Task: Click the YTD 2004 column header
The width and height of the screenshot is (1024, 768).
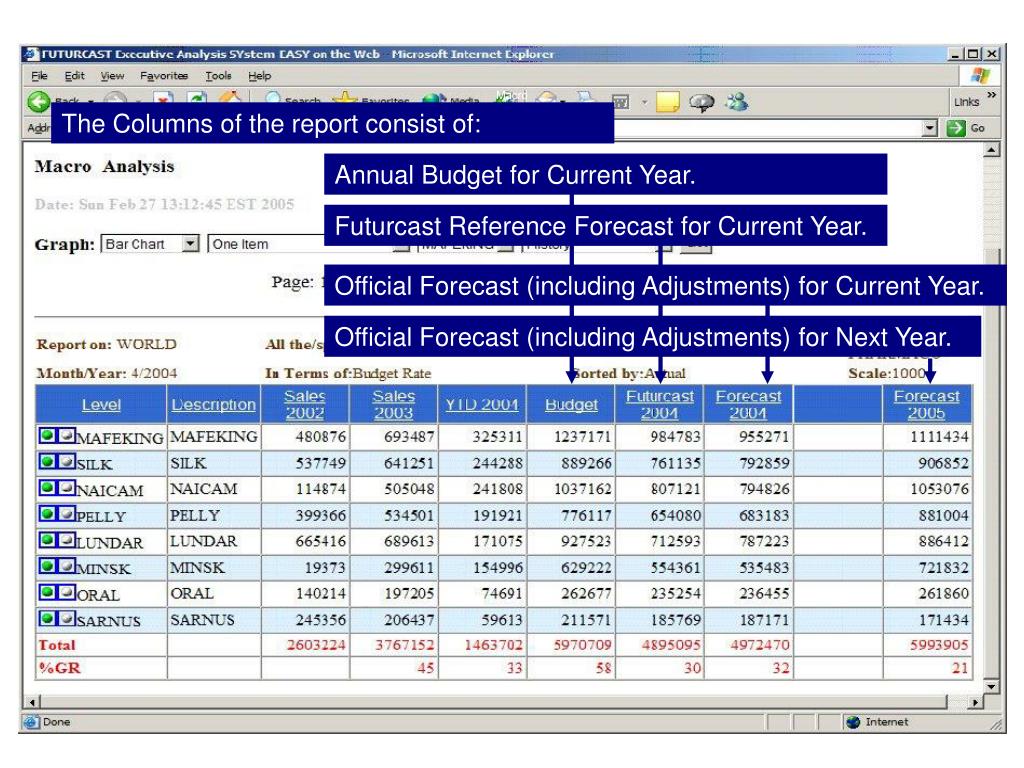Action: (482, 404)
